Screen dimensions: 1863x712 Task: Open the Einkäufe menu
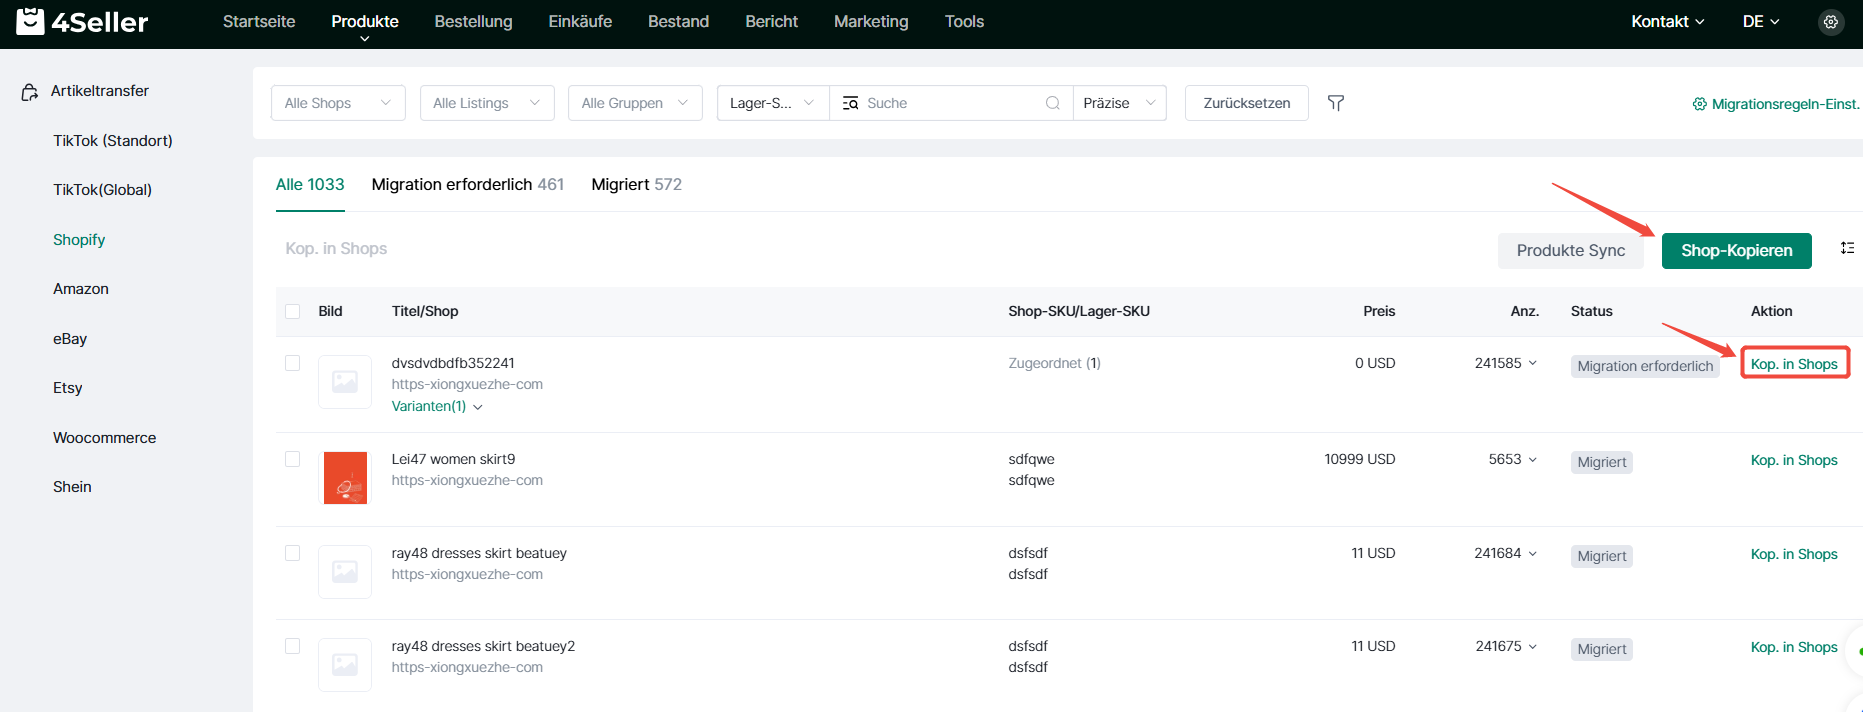(580, 21)
